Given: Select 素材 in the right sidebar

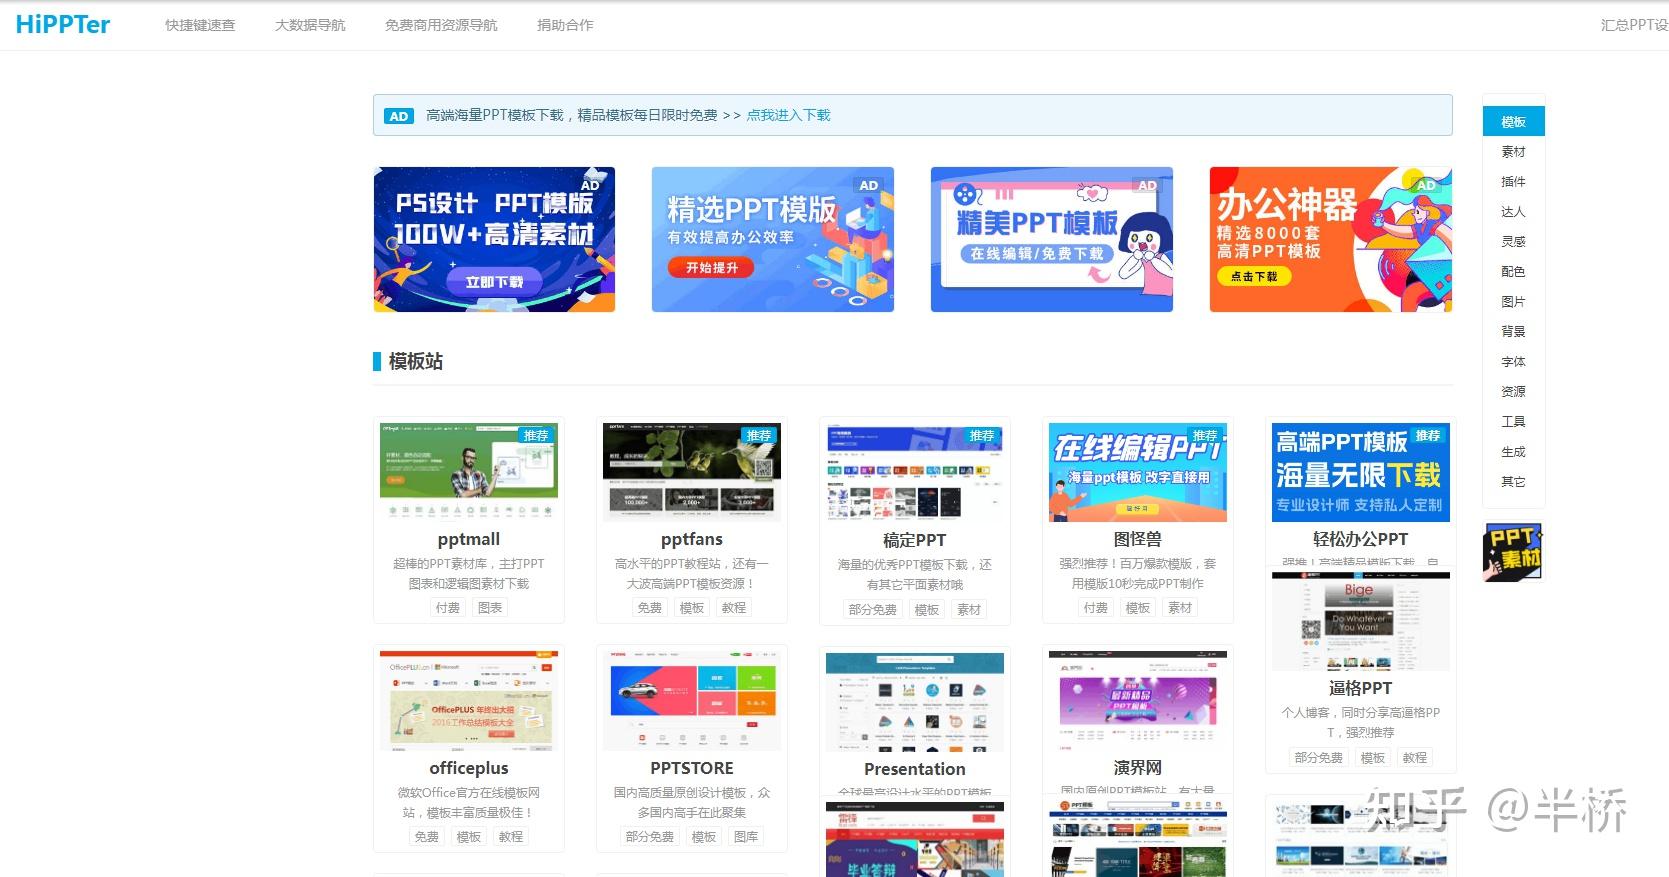Looking at the screenshot, I should click(1513, 152).
